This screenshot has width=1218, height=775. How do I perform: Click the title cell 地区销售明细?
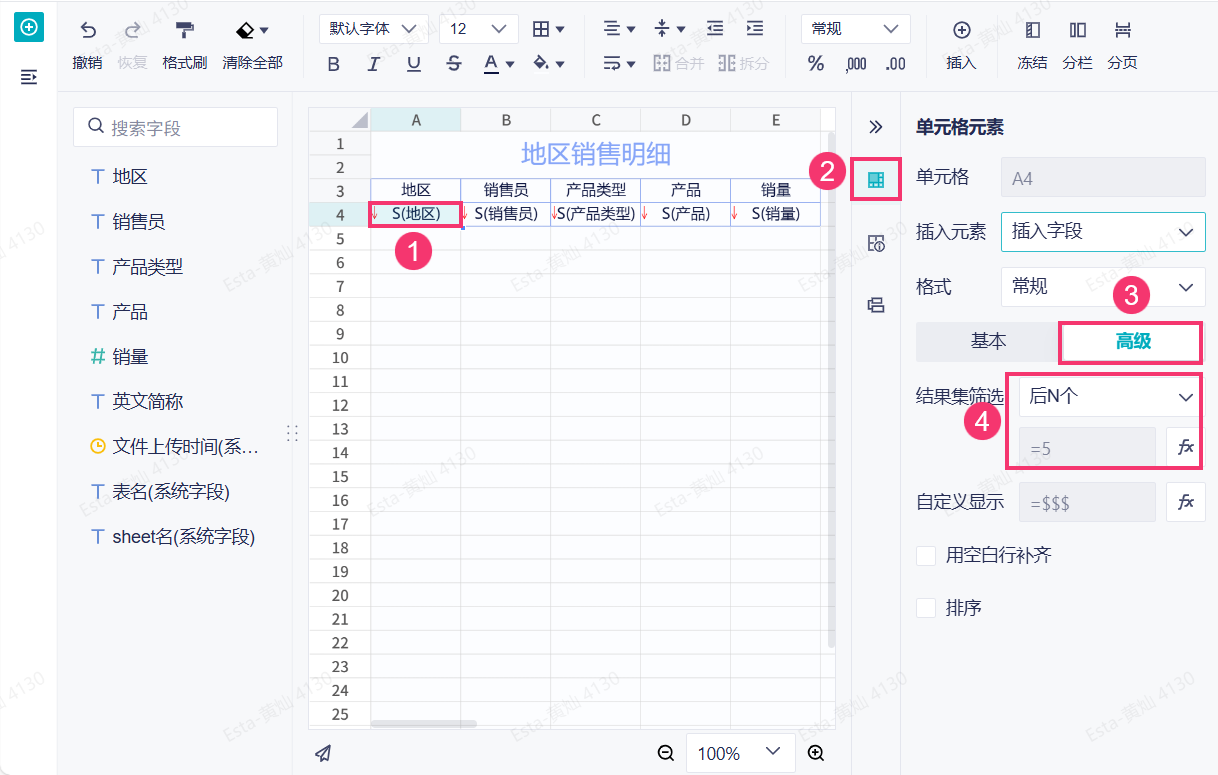596,154
